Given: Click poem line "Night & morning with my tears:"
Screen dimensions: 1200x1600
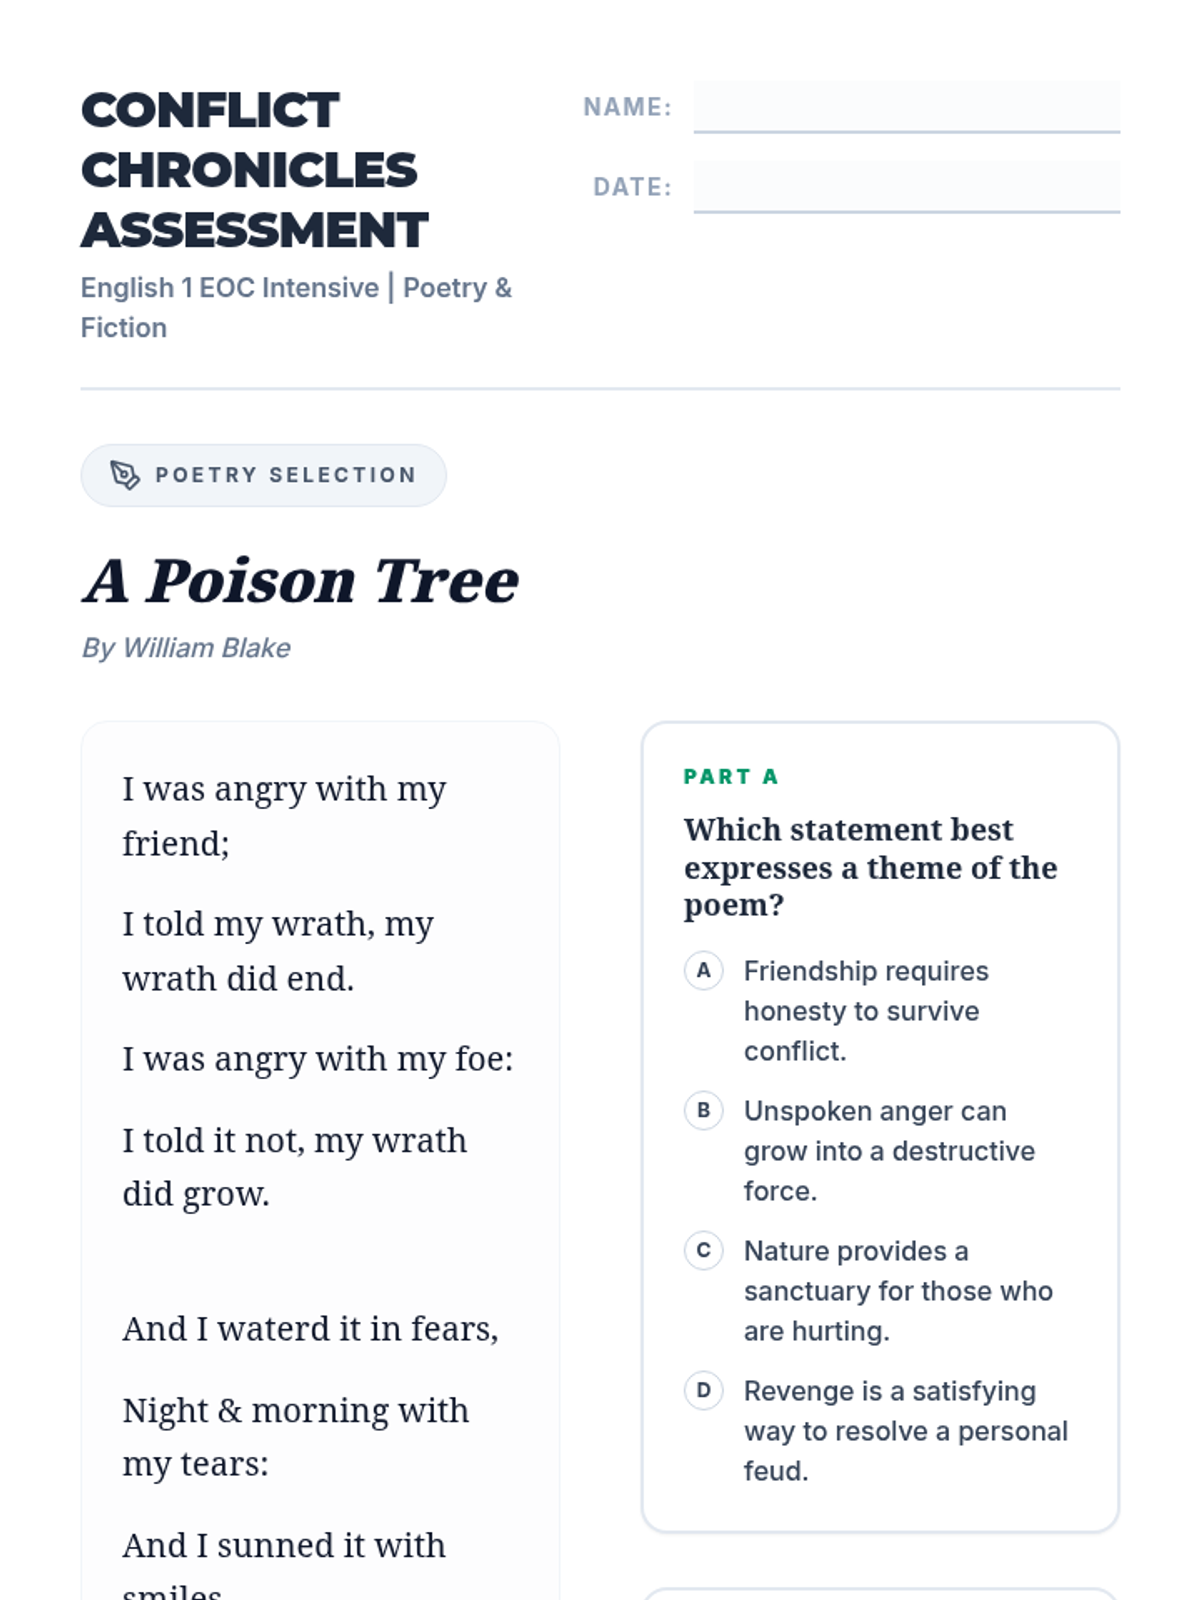Looking at the screenshot, I should [x=295, y=1437].
